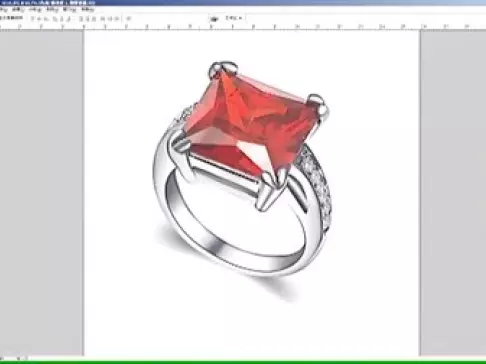Viewport: 486px width, 364px height.
Task: Open the last menu in the menu bar
Action: pos(88,10)
